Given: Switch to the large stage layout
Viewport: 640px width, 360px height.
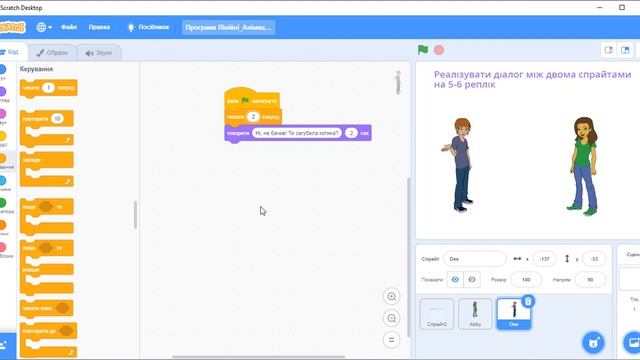Looking at the screenshot, I should click(x=625, y=50).
